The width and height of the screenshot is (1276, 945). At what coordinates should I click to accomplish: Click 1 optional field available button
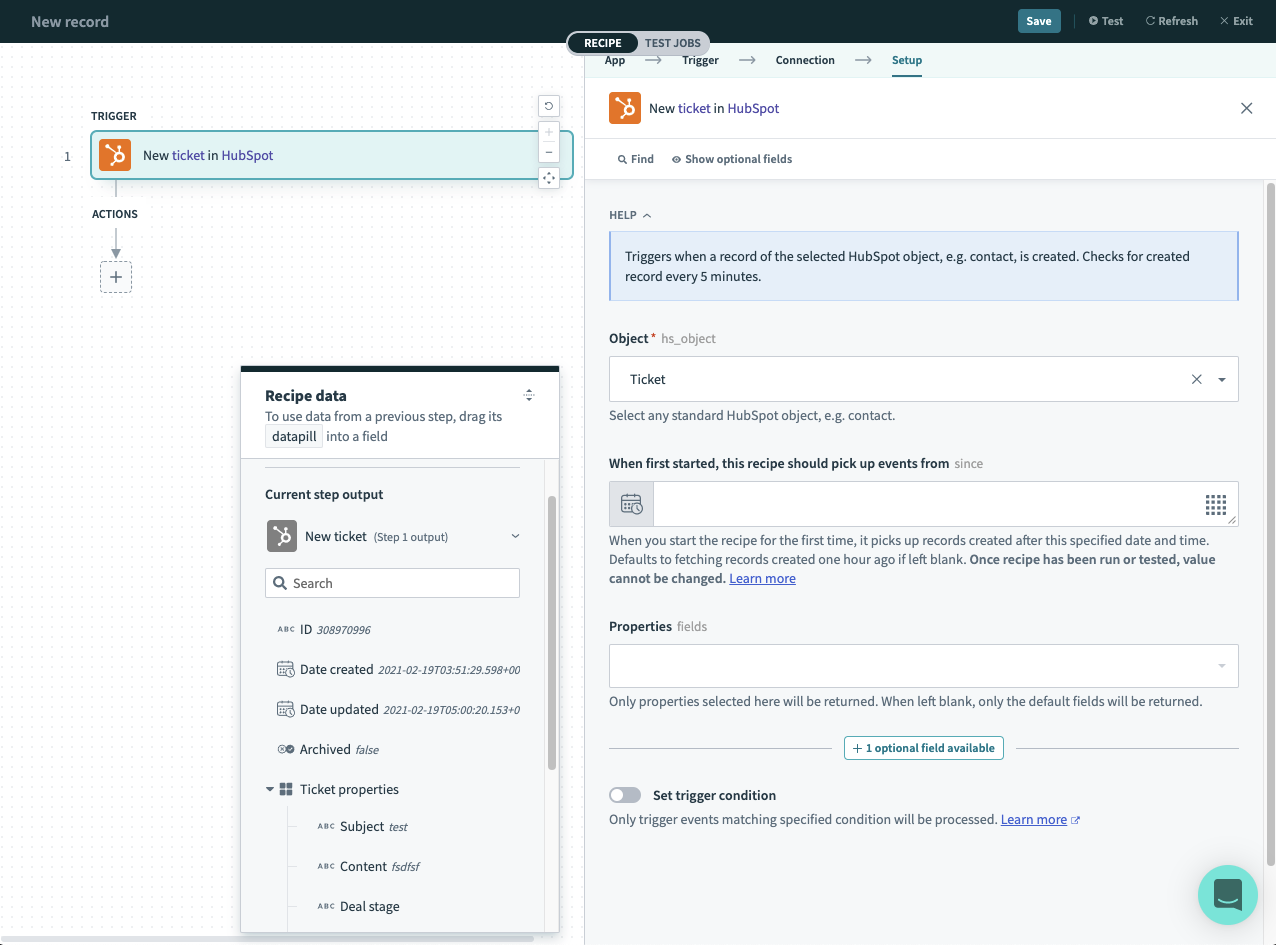pyautogui.click(x=924, y=748)
